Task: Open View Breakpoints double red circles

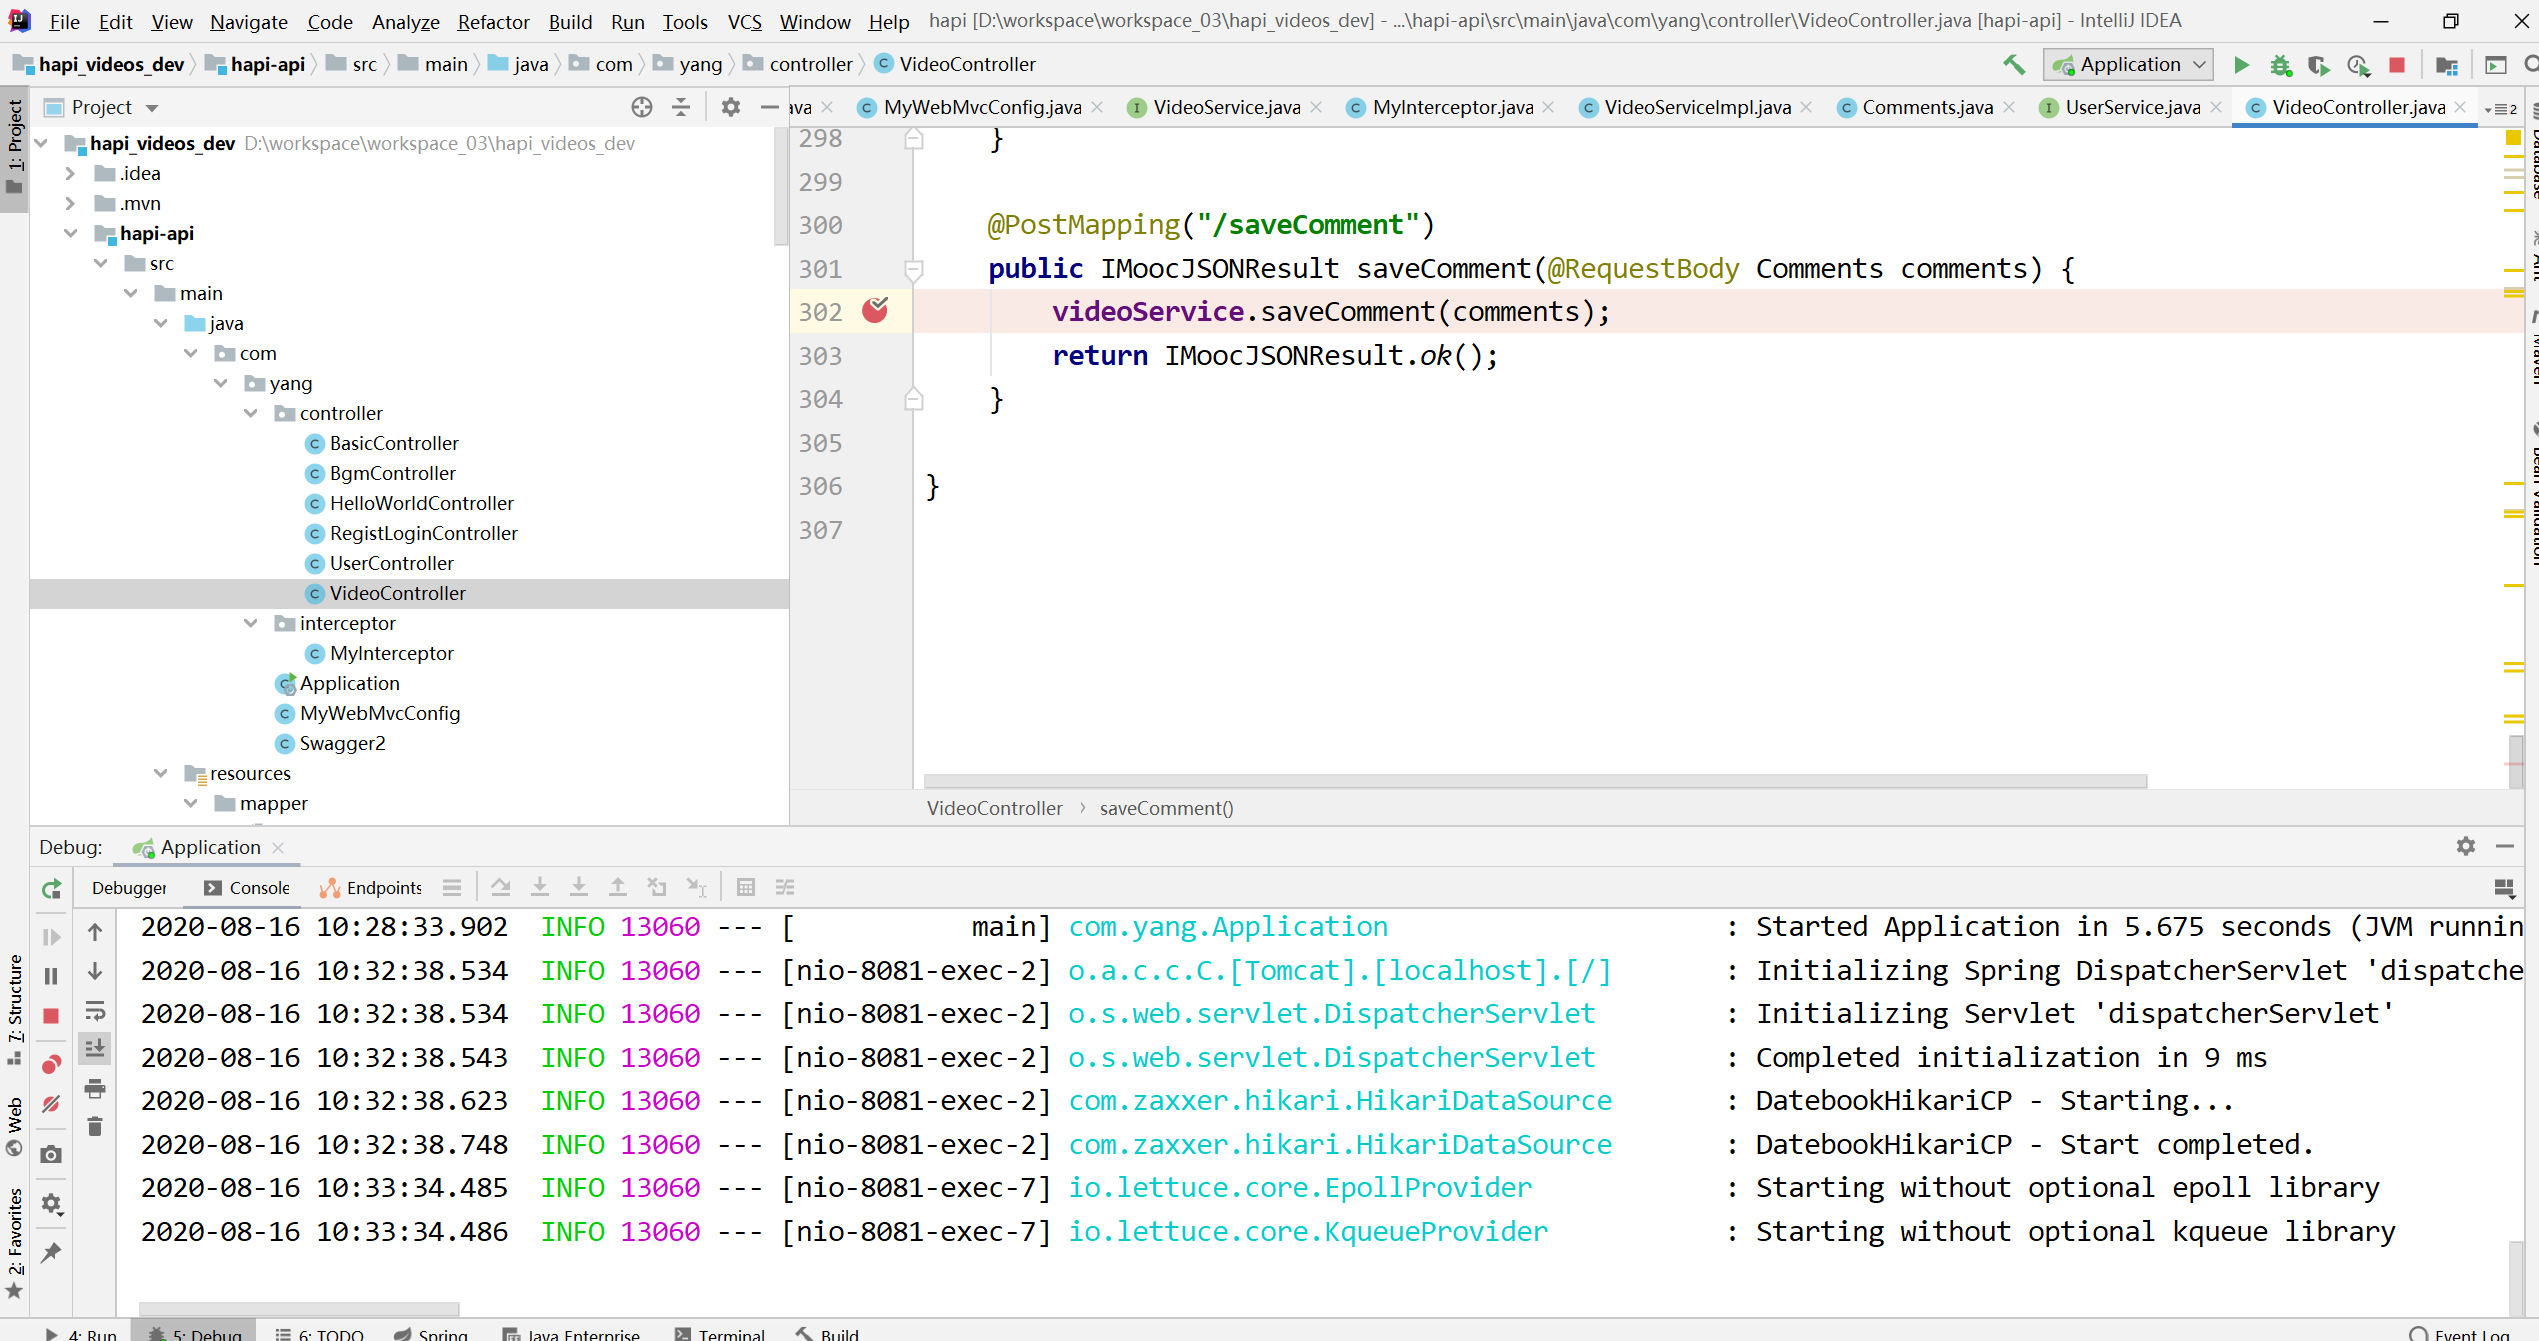Action: pos(51,1064)
